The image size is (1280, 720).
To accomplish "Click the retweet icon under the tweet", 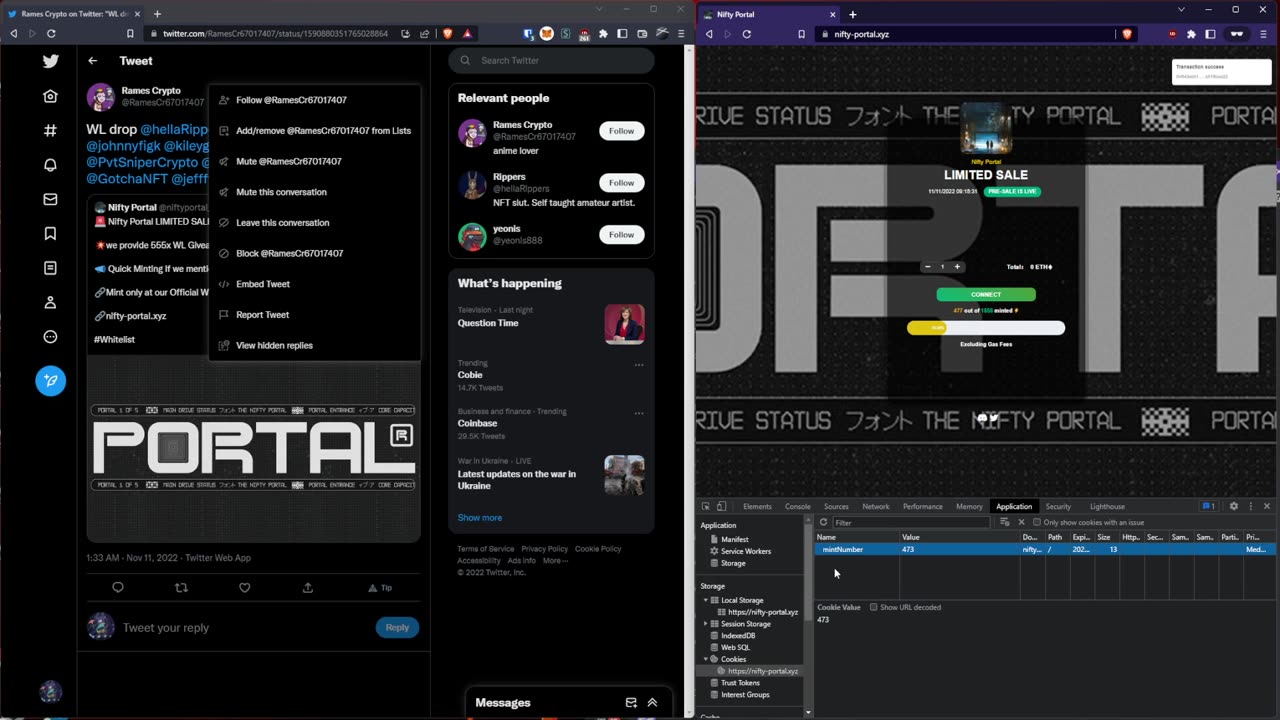I will pyautogui.click(x=181, y=588).
